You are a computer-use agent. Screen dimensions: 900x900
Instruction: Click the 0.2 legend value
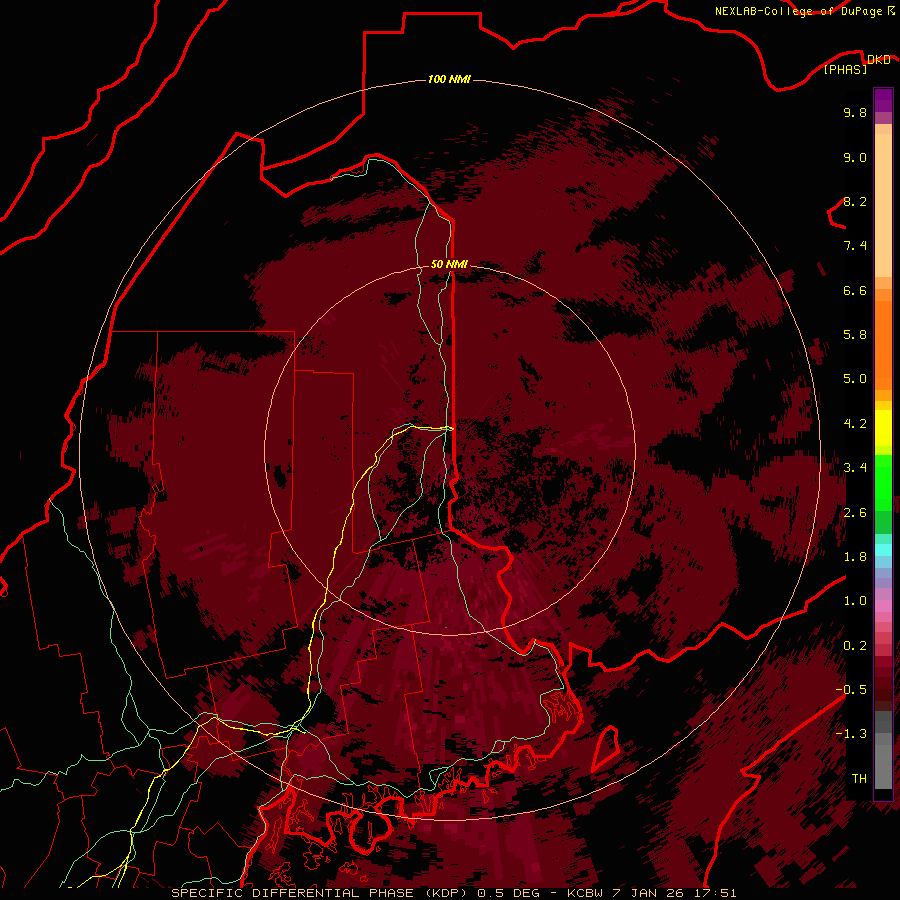855,646
